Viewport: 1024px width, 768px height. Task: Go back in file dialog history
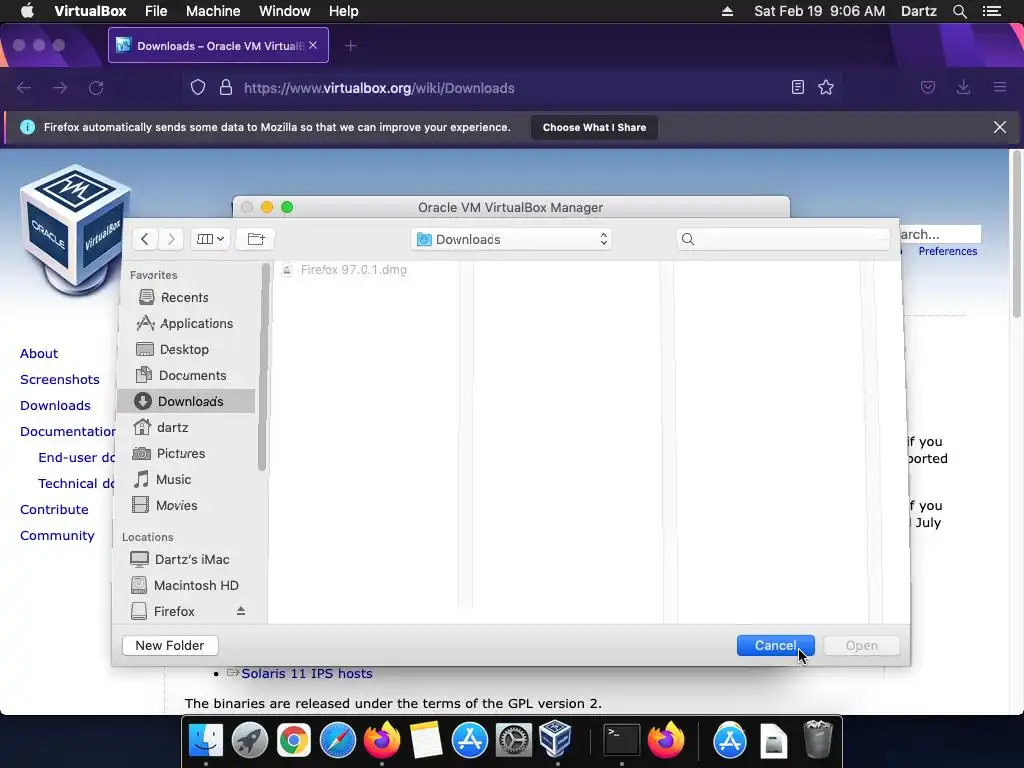[x=145, y=239]
